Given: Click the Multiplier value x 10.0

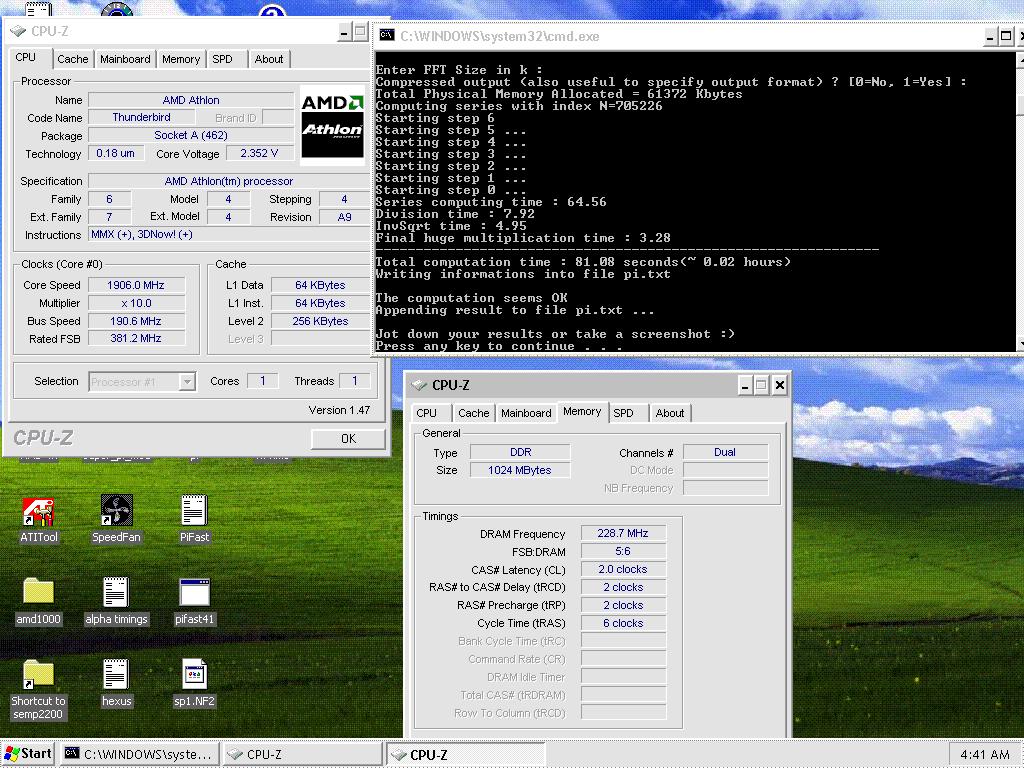Looking at the screenshot, I should (136, 303).
